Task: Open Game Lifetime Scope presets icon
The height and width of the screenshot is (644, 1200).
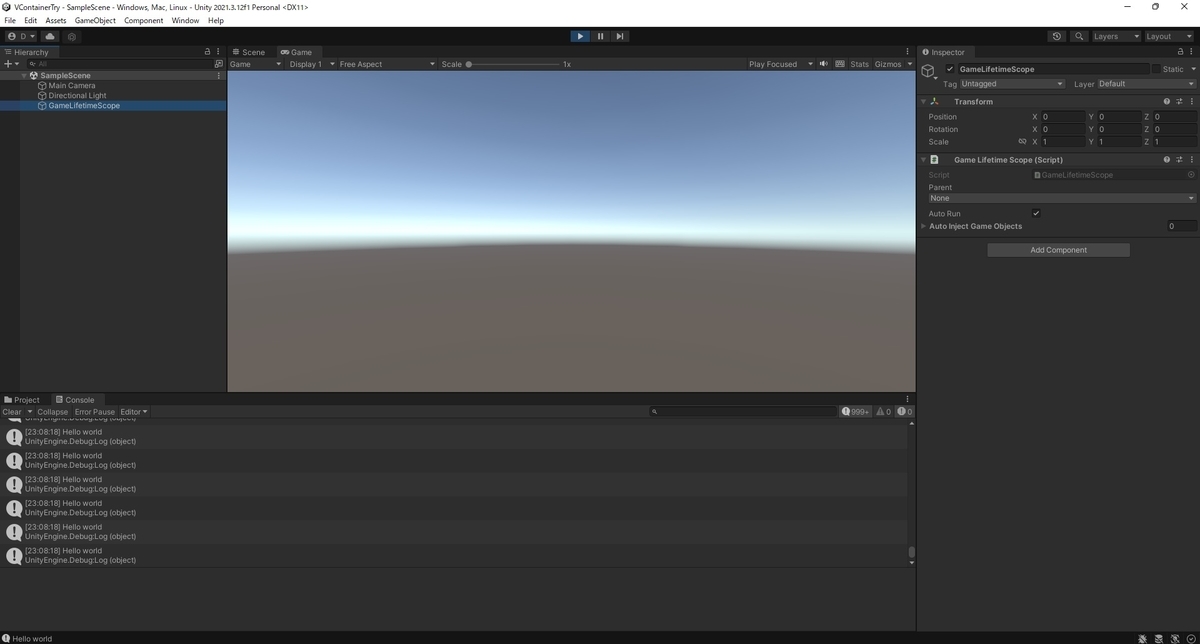Action: pyautogui.click(x=1180, y=159)
